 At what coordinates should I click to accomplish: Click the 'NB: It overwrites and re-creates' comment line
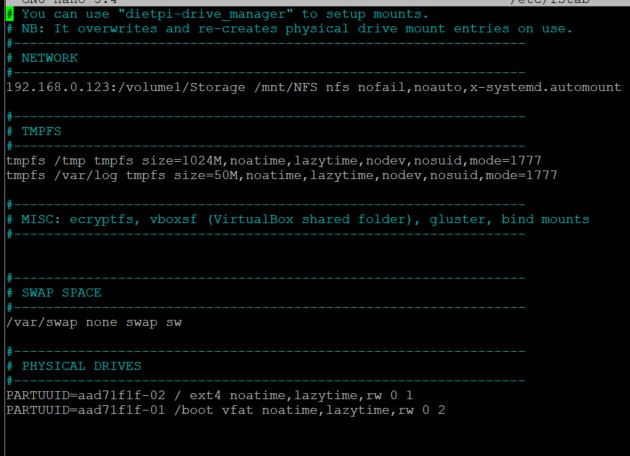coord(289,29)
